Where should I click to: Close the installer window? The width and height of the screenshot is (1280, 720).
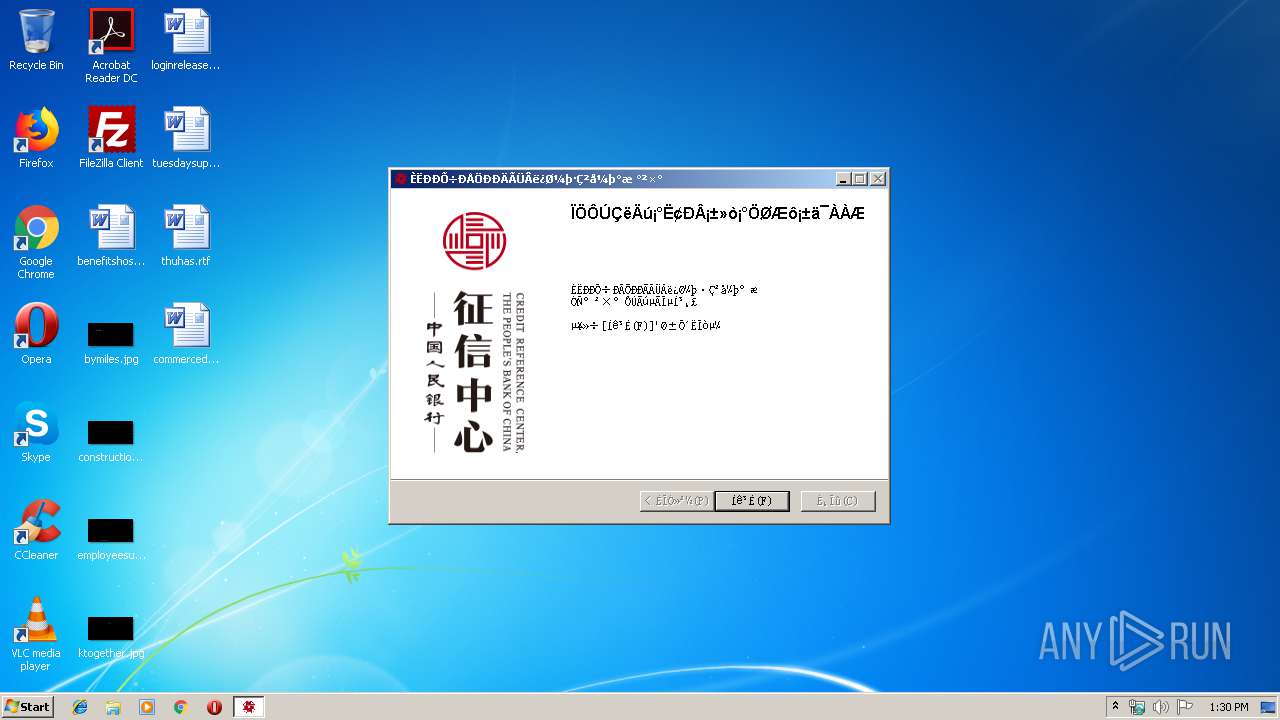pos(877,179)
